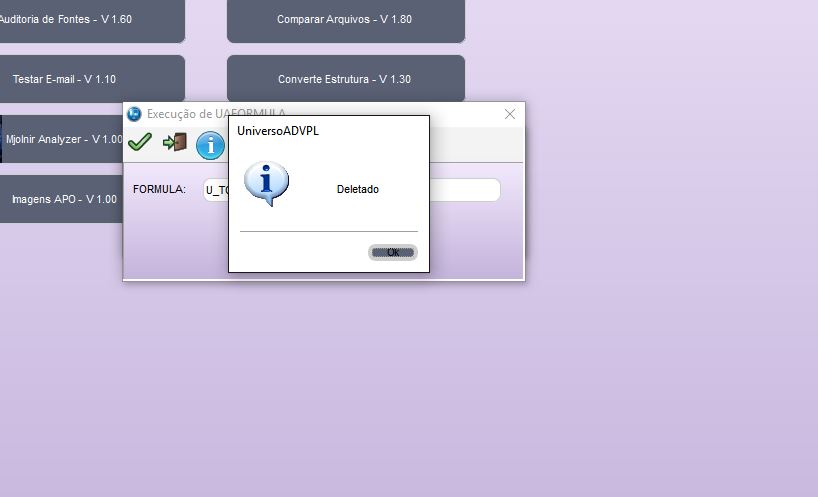Launch Converte Estrutura V 1.30
The image size is (818, 497).
click(x=345, y=79)
